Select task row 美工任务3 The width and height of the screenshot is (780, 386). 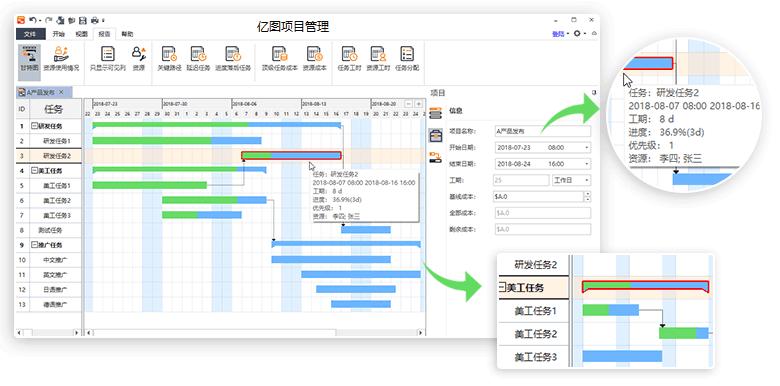48,215
